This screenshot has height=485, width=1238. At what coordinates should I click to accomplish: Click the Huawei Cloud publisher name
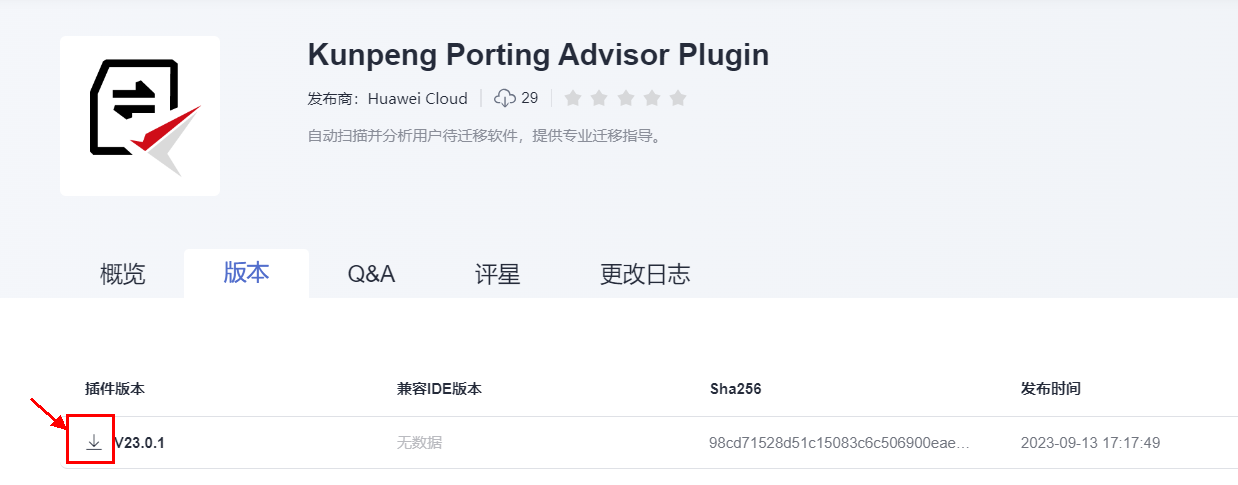tap(417, 98)
